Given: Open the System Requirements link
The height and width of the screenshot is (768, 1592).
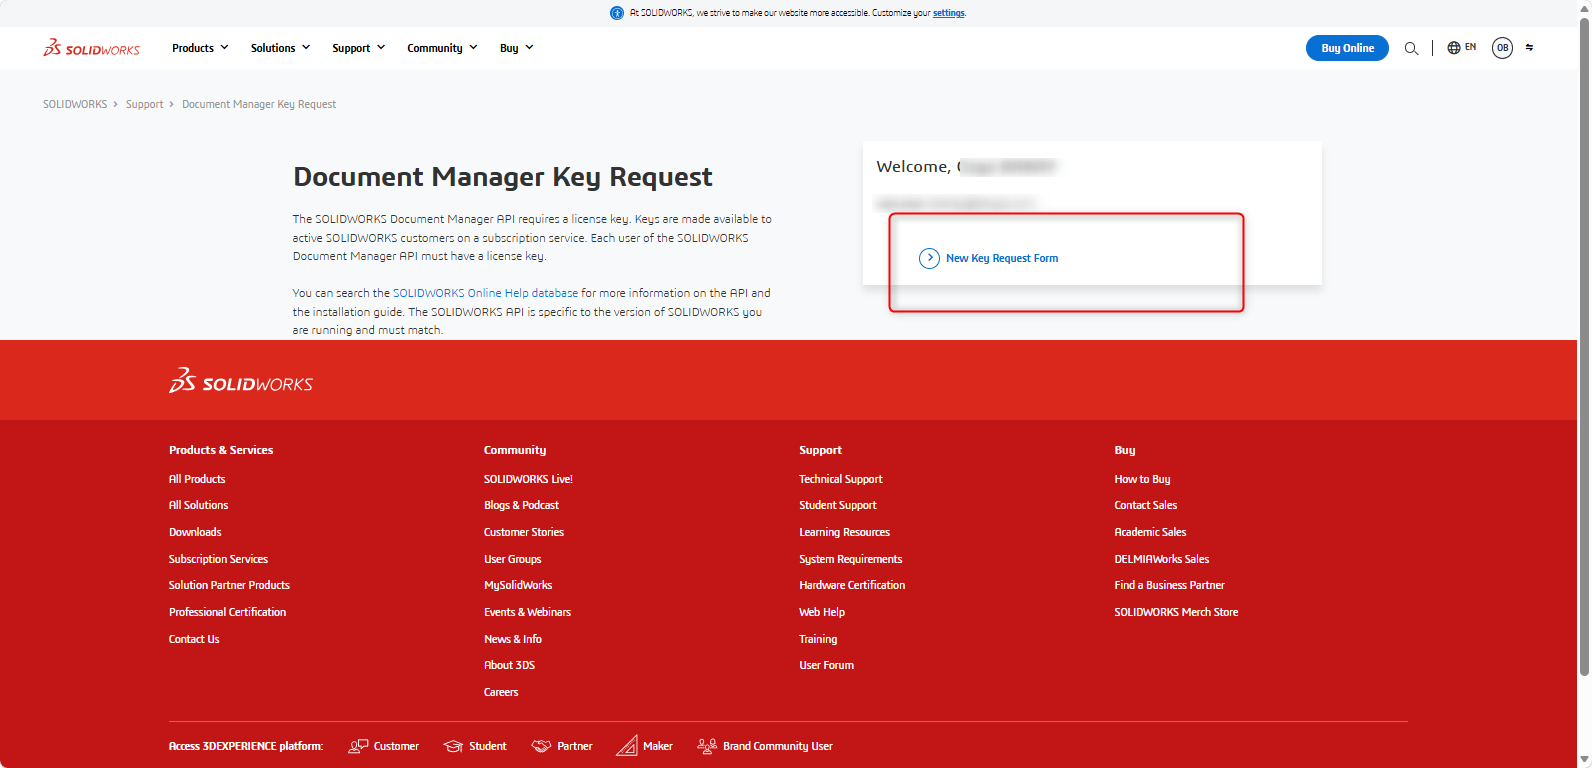Looking at the screenshot, I should (850, 559).
